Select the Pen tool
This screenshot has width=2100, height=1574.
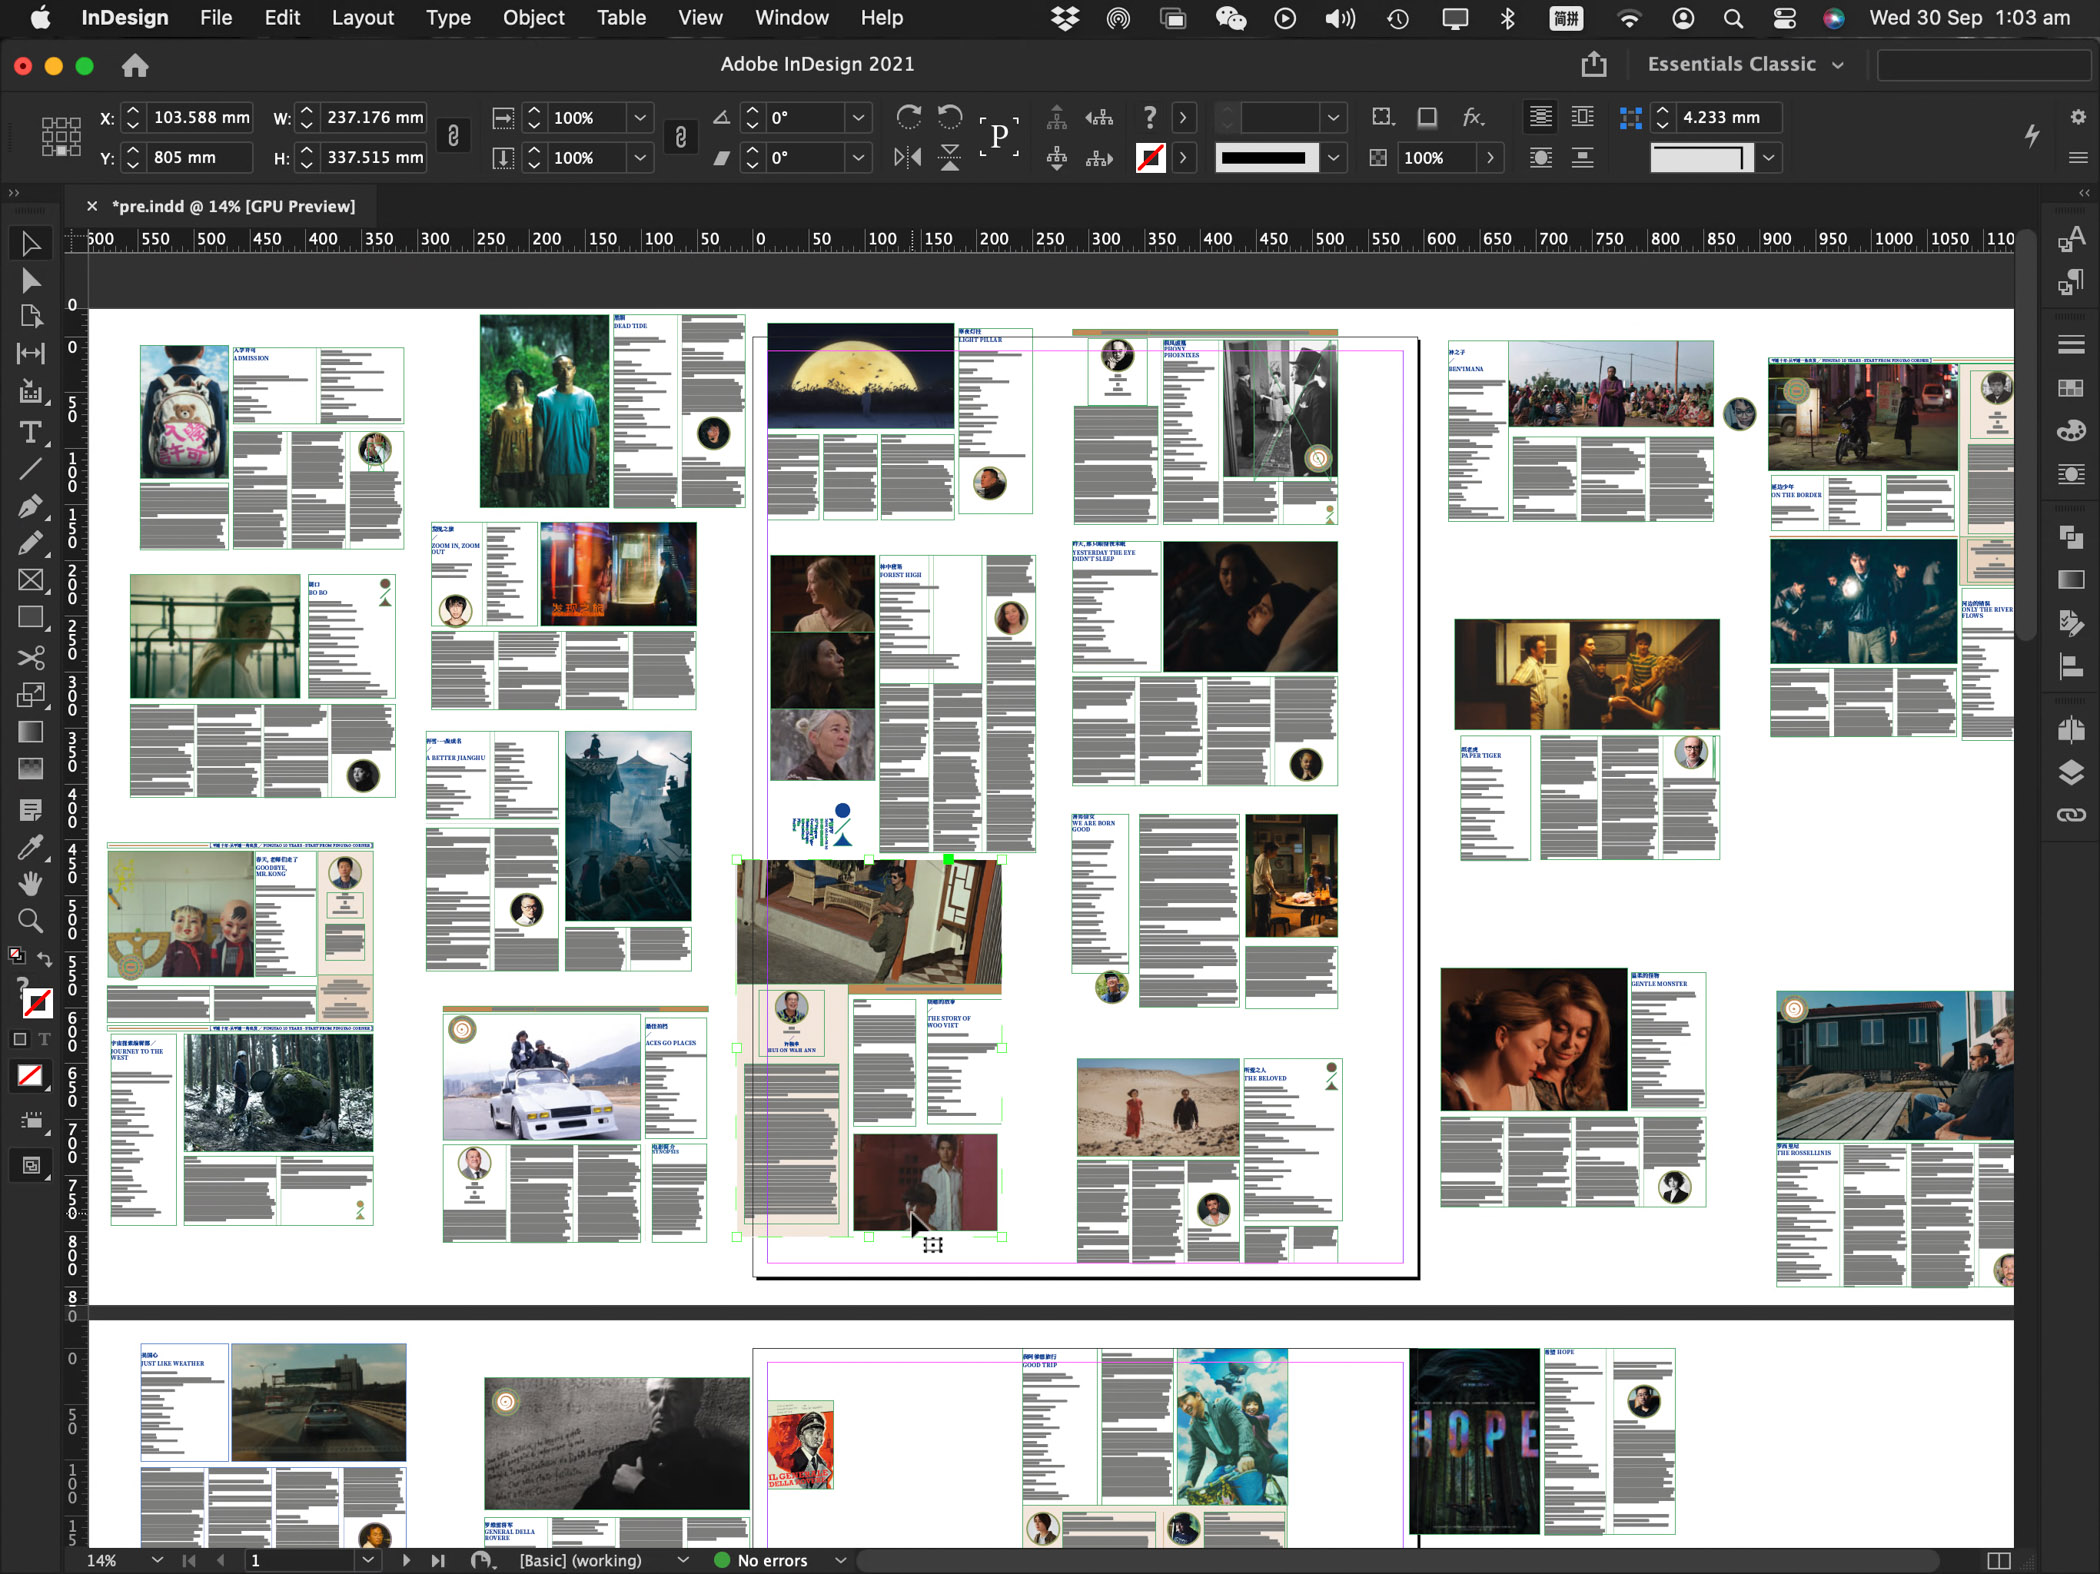coord(31,507)
